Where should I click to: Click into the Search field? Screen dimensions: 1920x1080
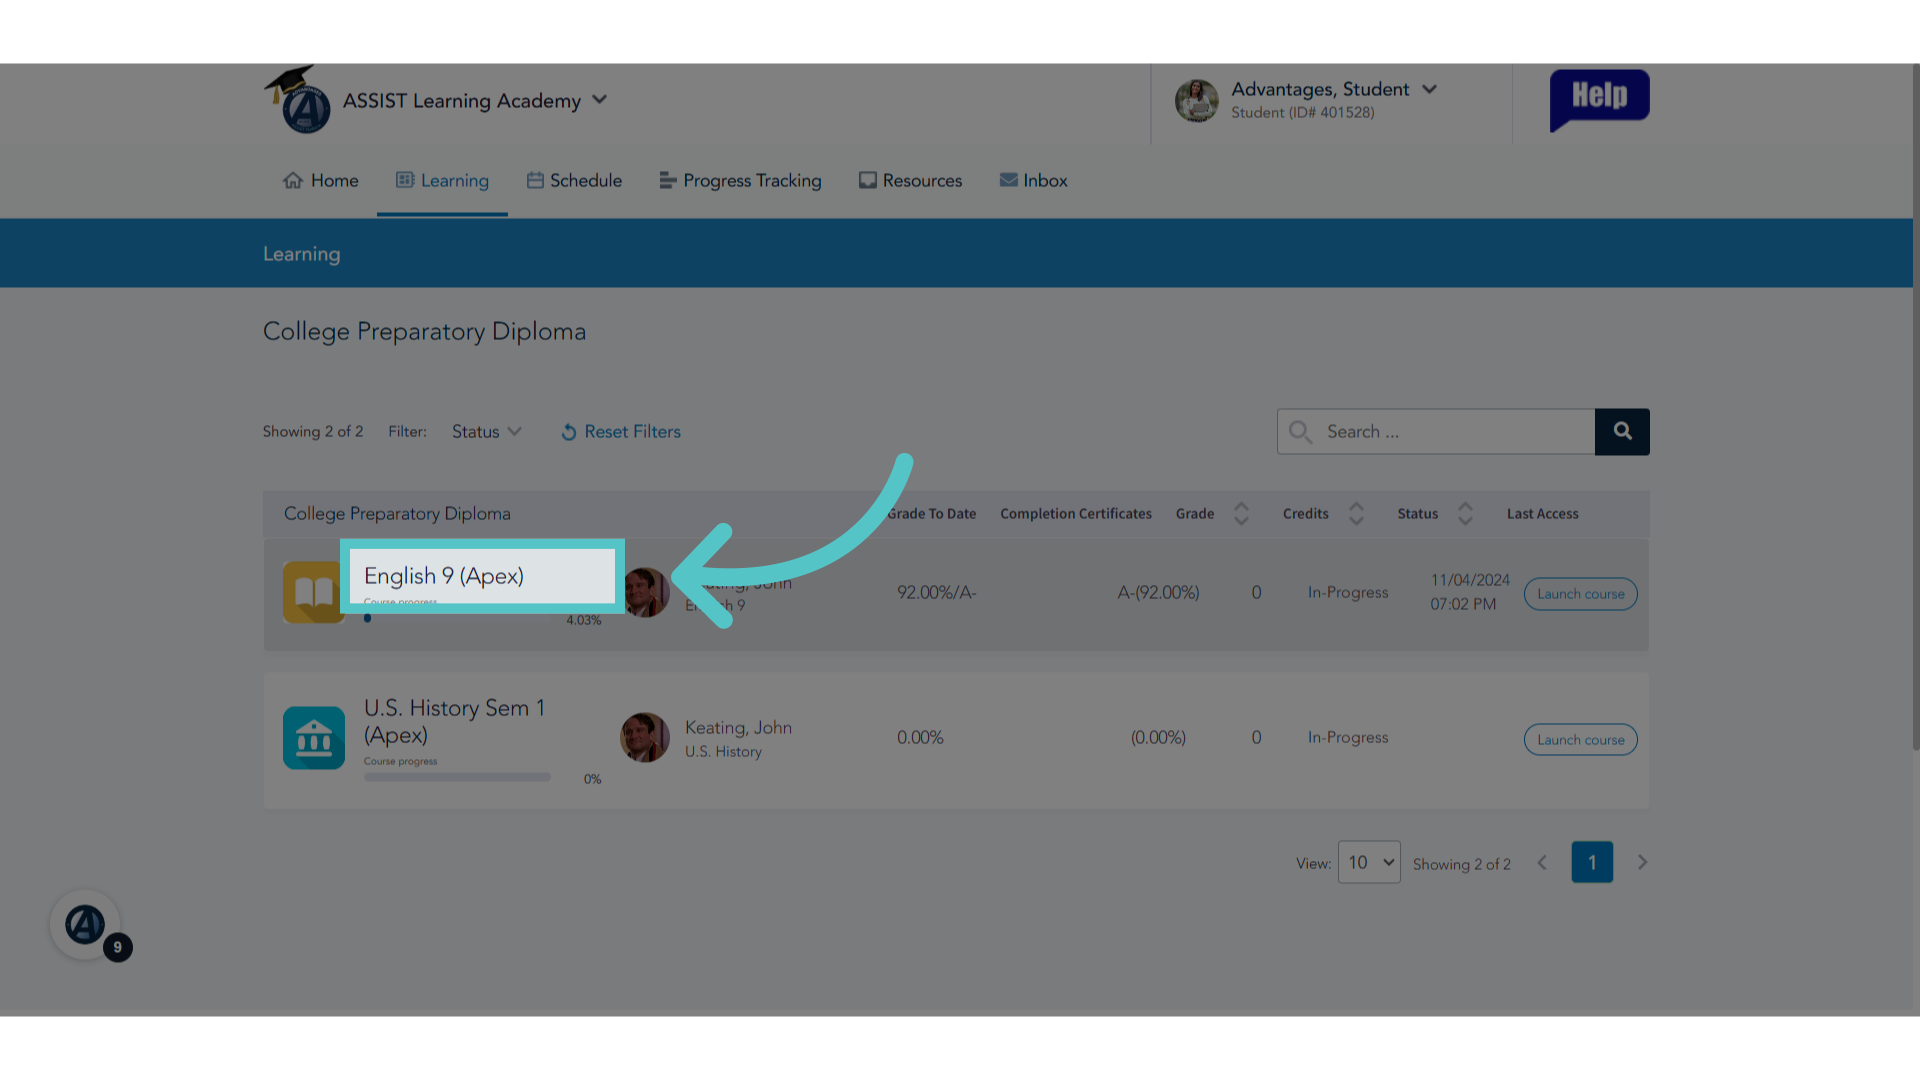(x=1436, y=431)
